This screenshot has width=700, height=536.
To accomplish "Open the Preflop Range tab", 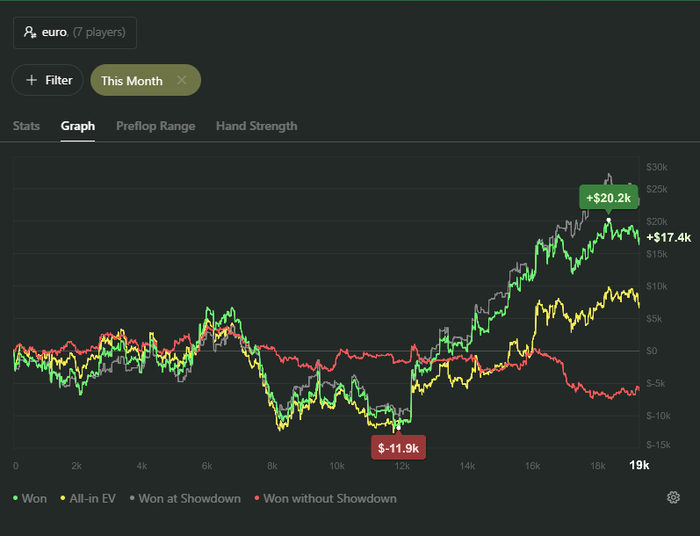I will click(x=155, y=126).
